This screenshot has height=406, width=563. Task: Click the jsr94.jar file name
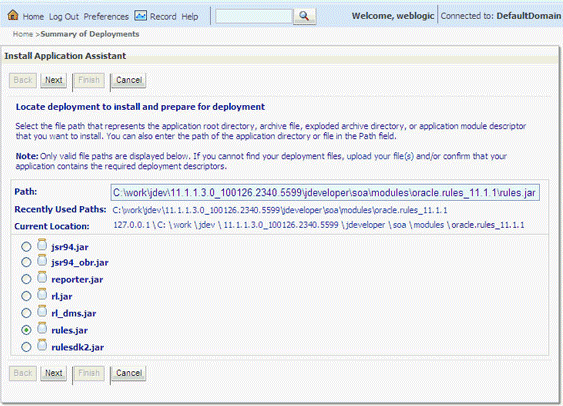(x=70, y=247)
